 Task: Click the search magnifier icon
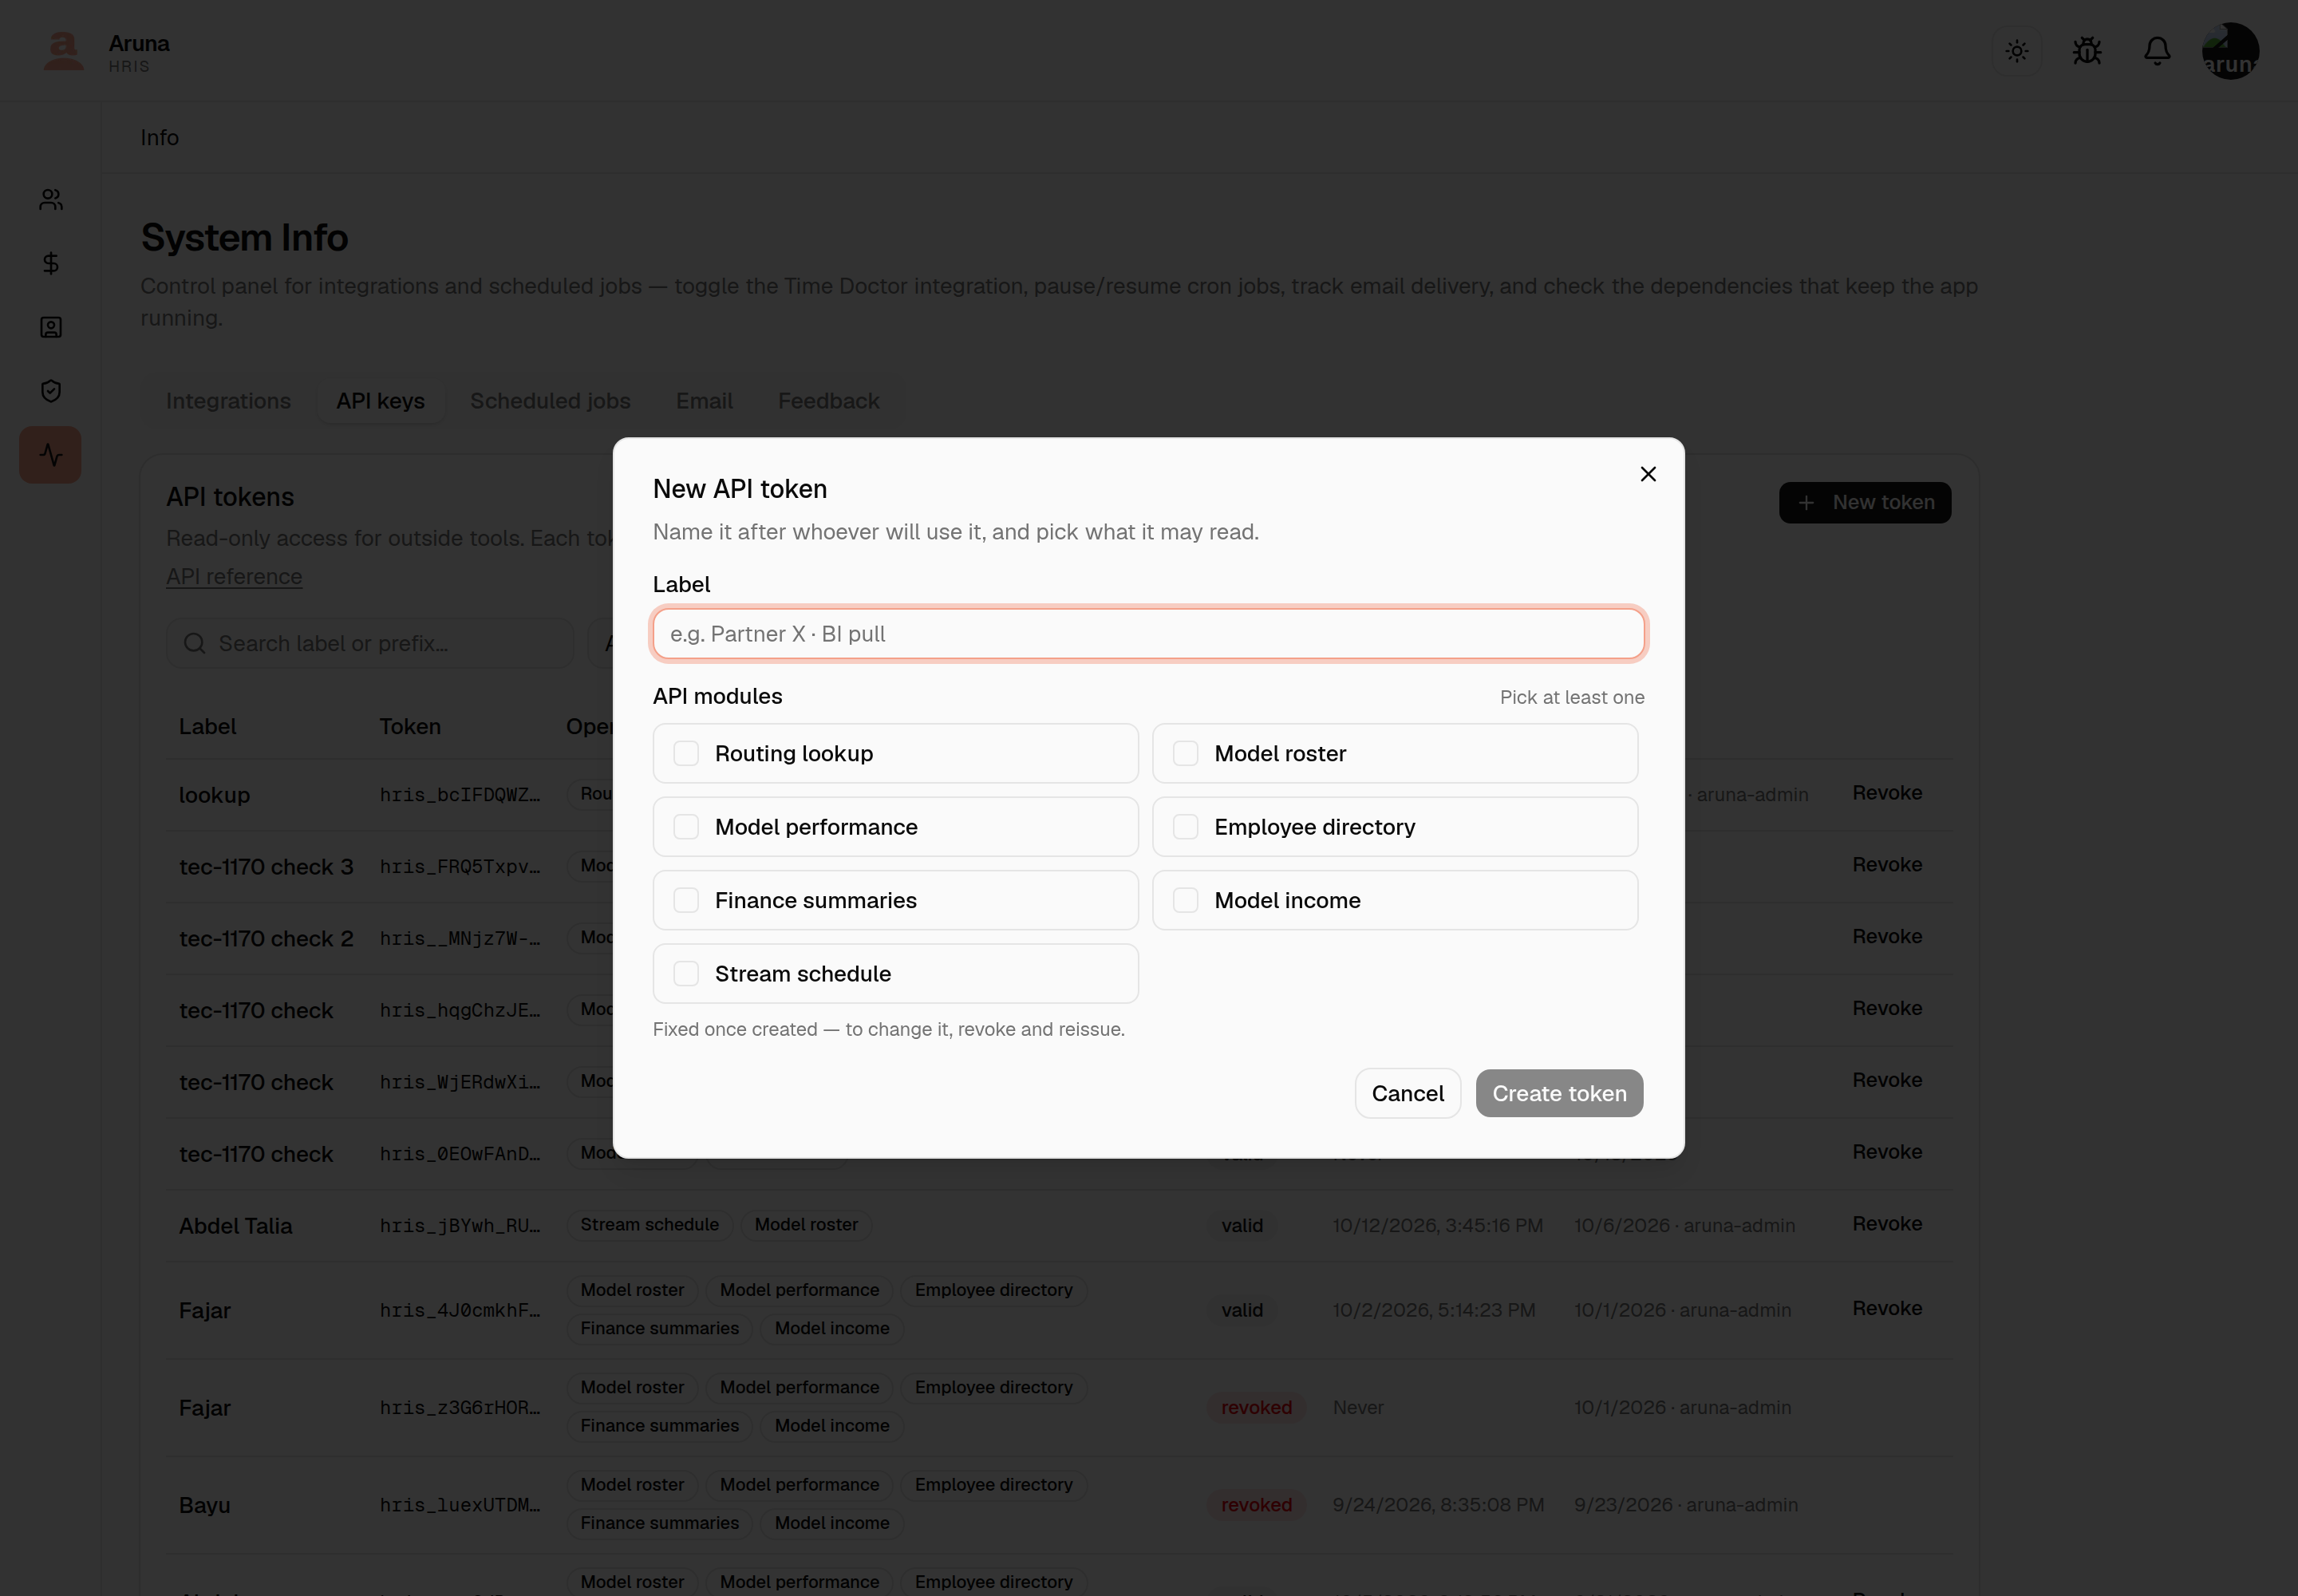pyautogui.click(x=194, y=643)
